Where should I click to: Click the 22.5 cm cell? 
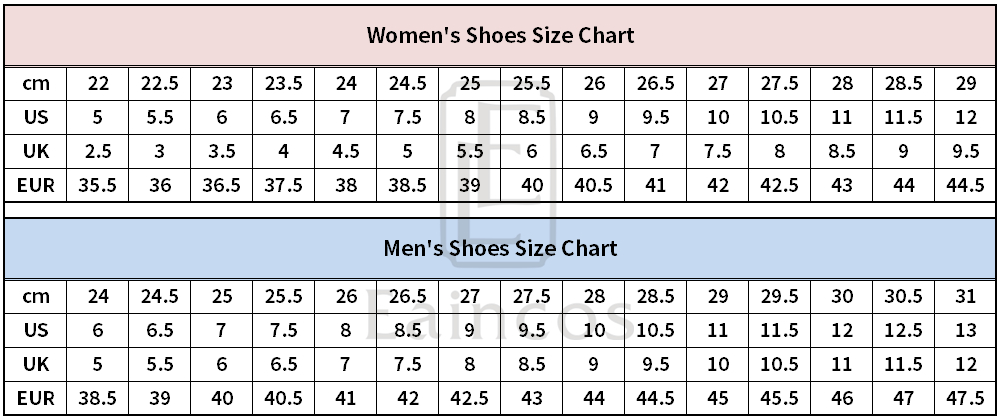point(160,84)
